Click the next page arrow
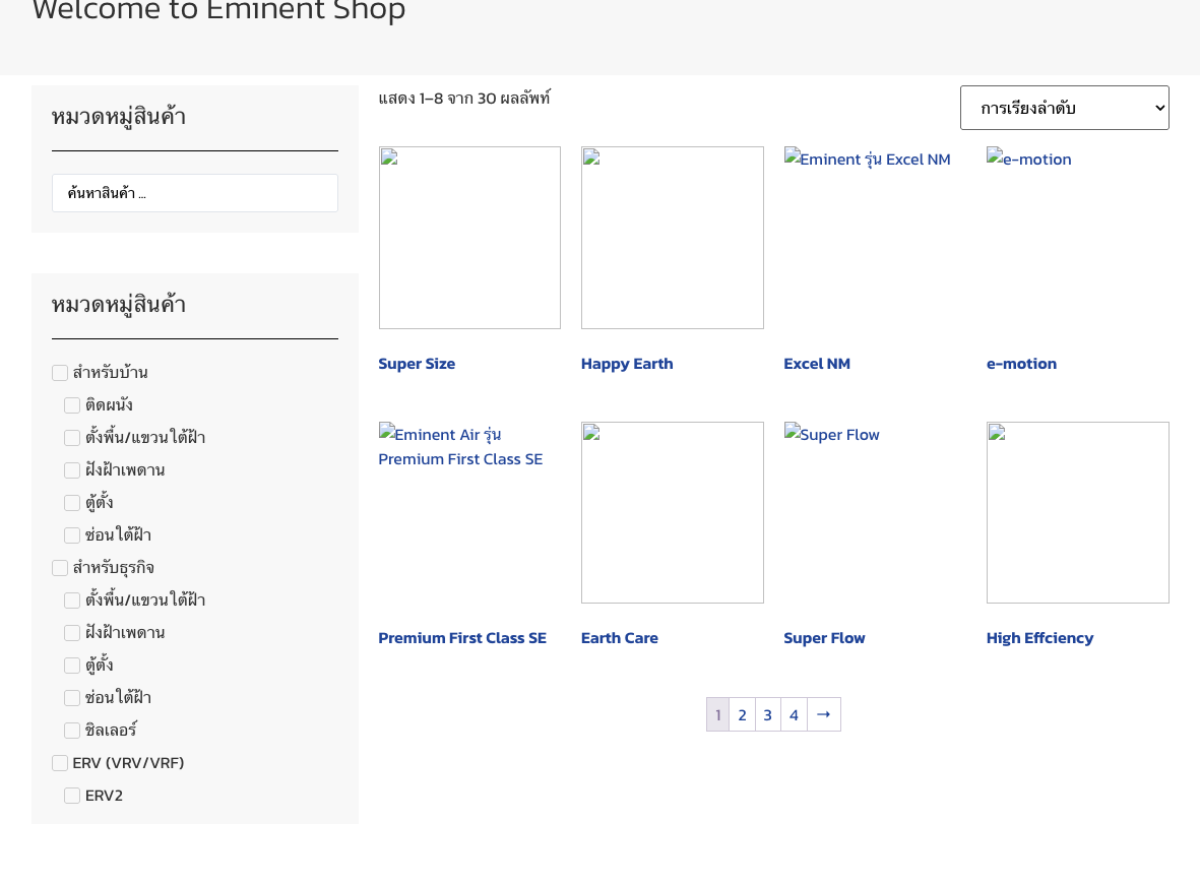This screenshot has height=881, width=1200. 824,715
